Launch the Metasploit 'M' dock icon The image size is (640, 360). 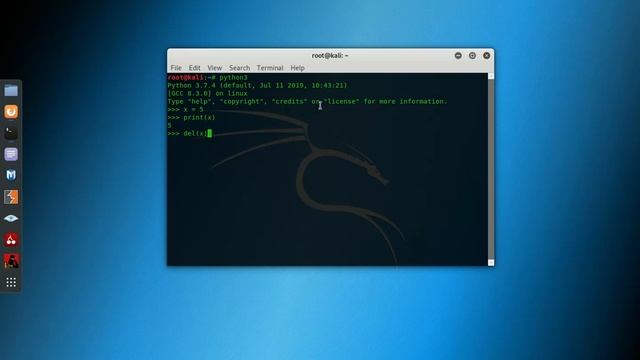[x=11, y=176]
